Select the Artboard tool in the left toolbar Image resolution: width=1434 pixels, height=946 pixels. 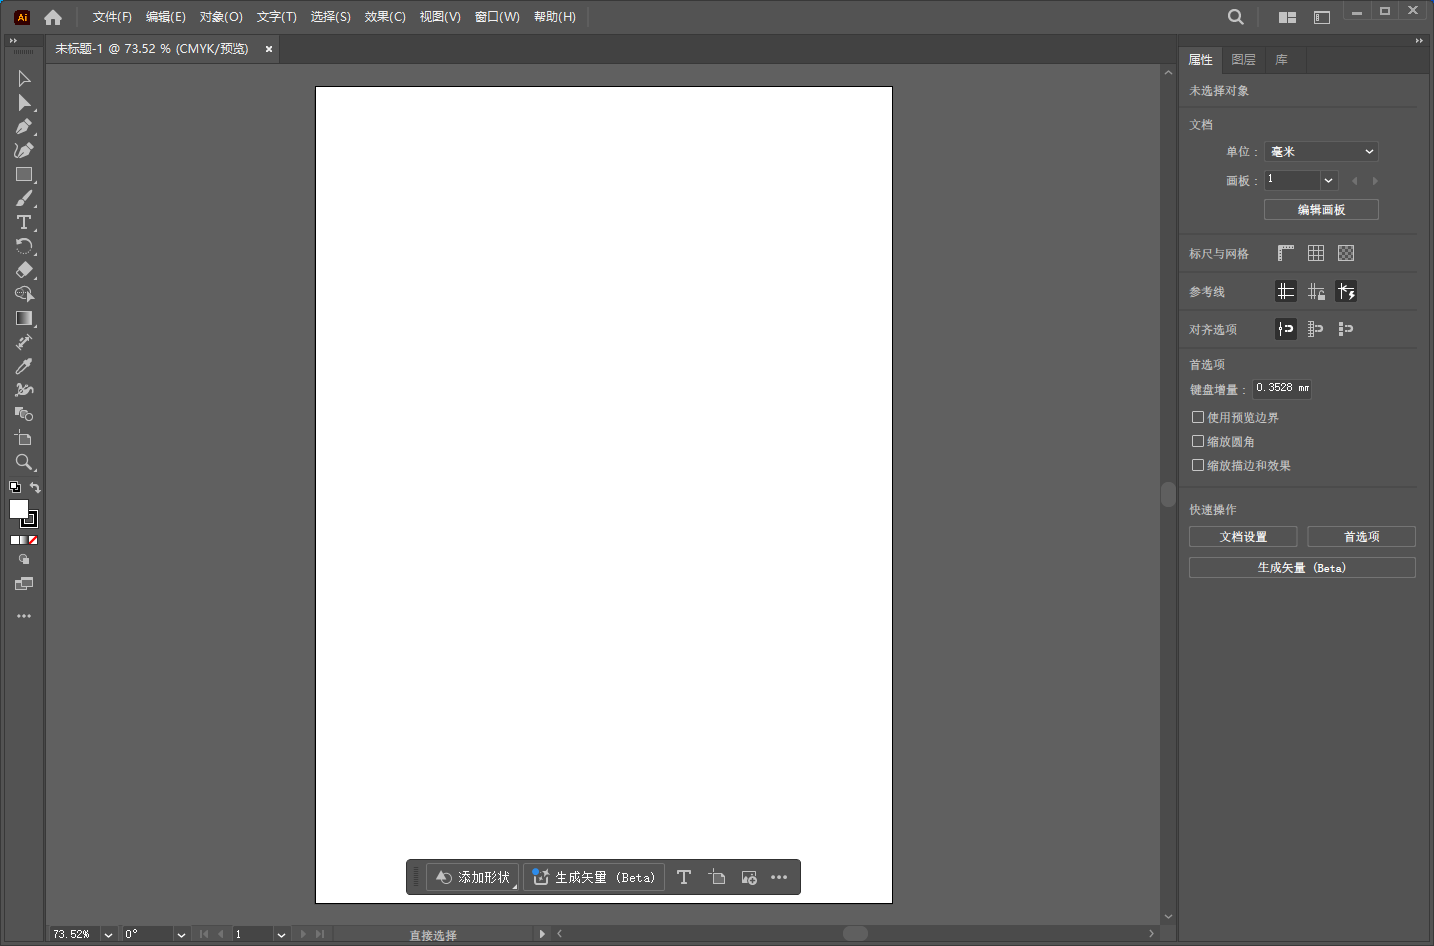coord(24,438)
